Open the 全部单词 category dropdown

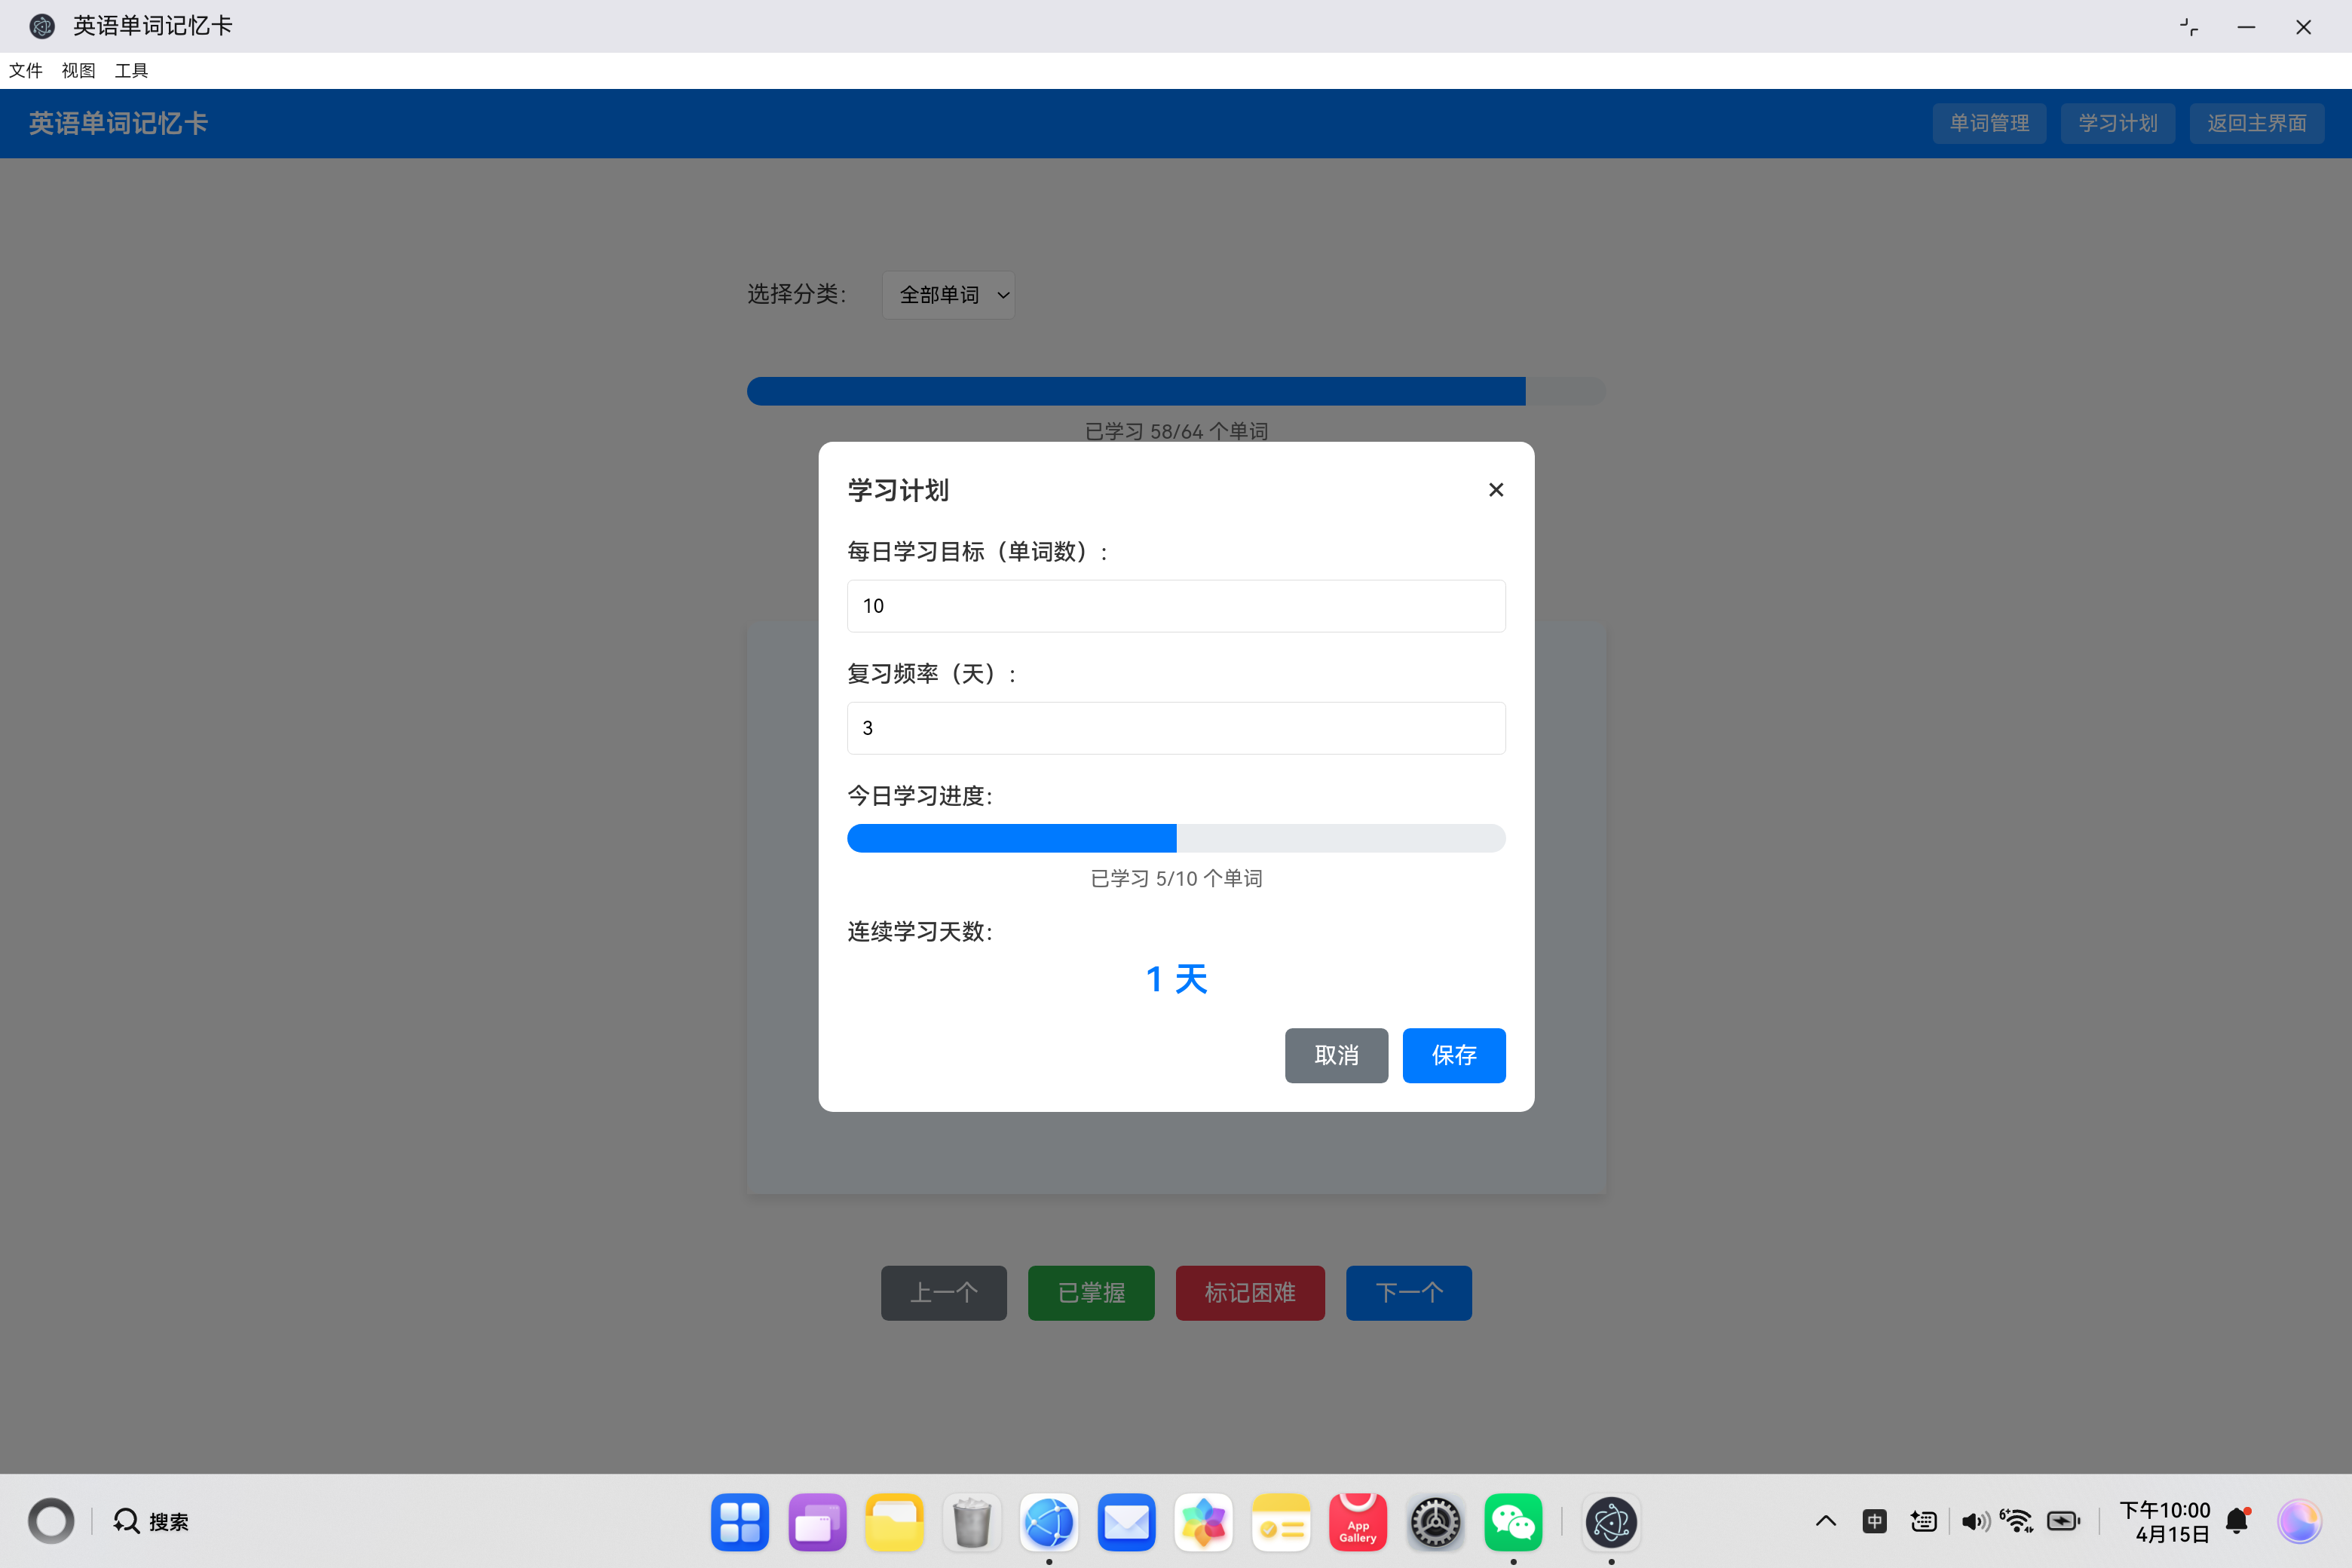(x=948, y=295)
